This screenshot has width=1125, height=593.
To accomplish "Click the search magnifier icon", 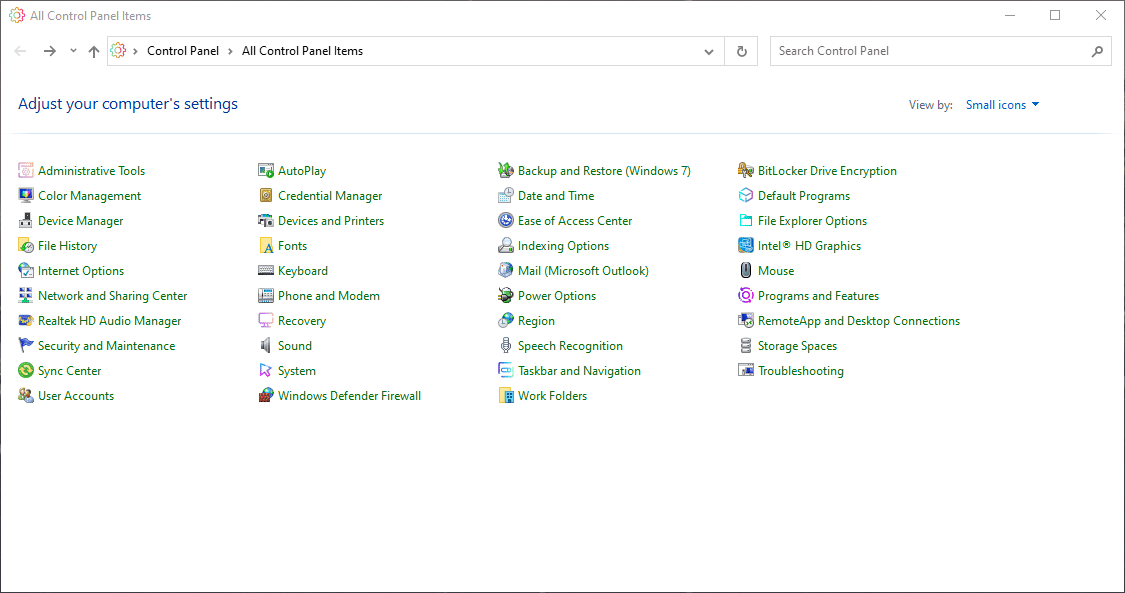I will coord(1097,51).
